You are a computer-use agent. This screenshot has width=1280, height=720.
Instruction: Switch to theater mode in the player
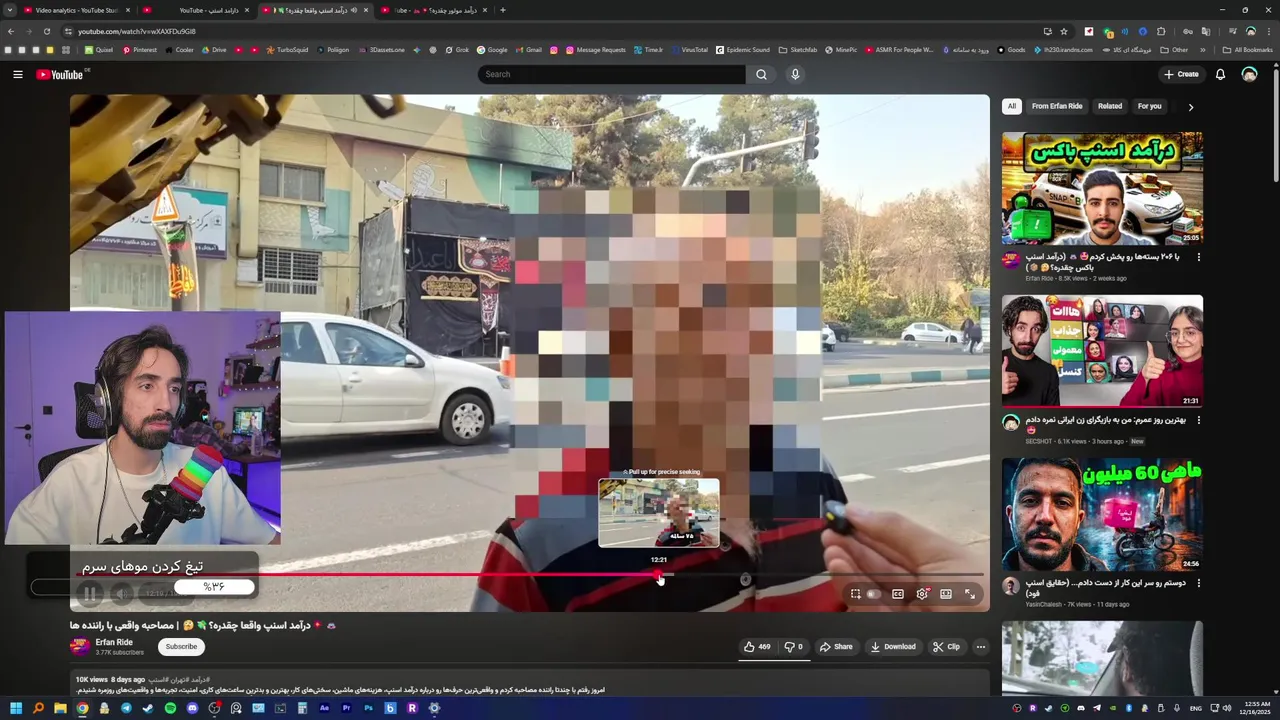946,594
